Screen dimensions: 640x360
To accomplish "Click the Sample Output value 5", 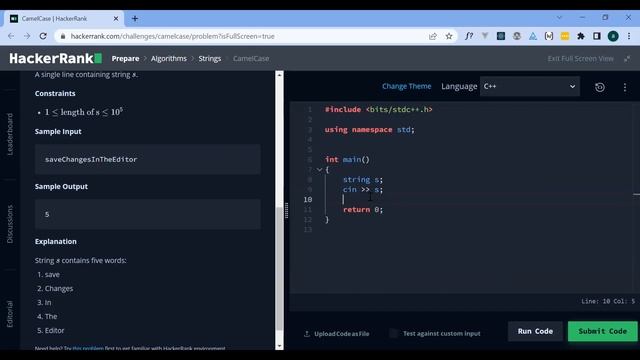I will point(47,214).
